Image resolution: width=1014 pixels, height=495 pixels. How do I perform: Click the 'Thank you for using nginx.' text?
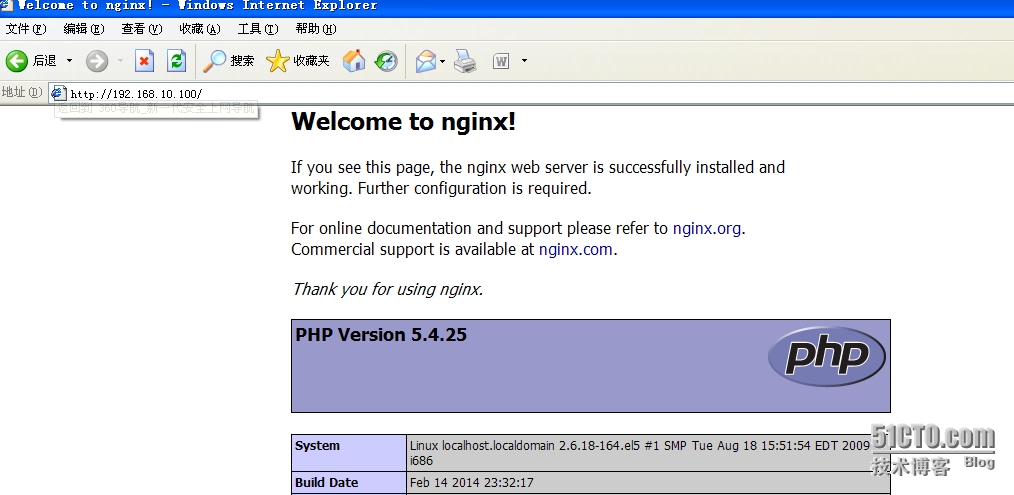tap(387, 289)
